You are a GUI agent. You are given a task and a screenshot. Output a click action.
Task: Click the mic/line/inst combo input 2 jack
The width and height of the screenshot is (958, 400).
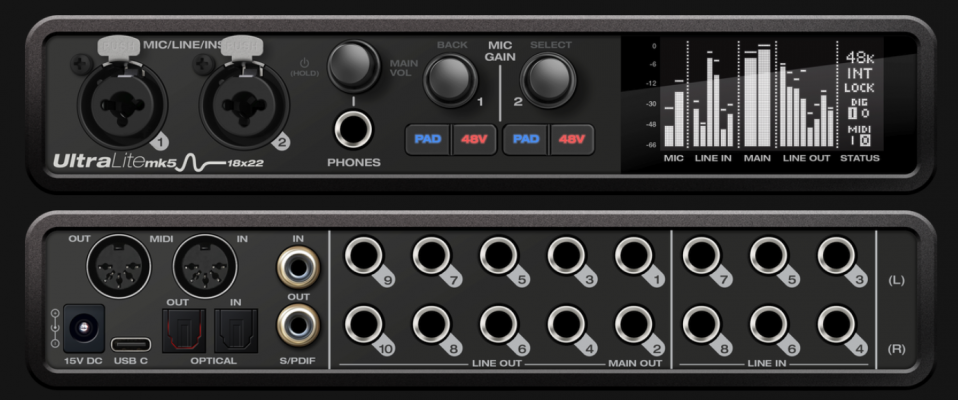coord(244,104)
